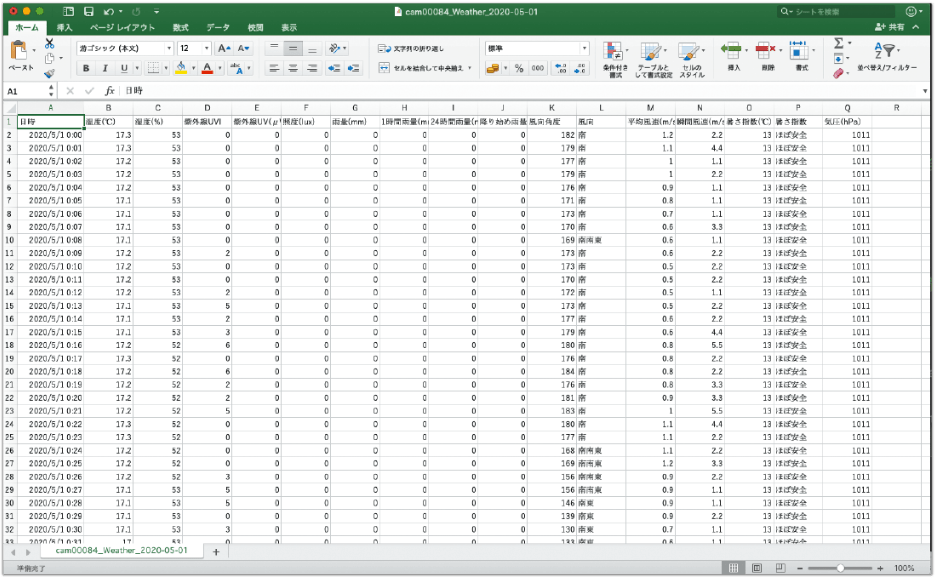
Task: Increase indent of cell contents
Action: click(354, 69)
